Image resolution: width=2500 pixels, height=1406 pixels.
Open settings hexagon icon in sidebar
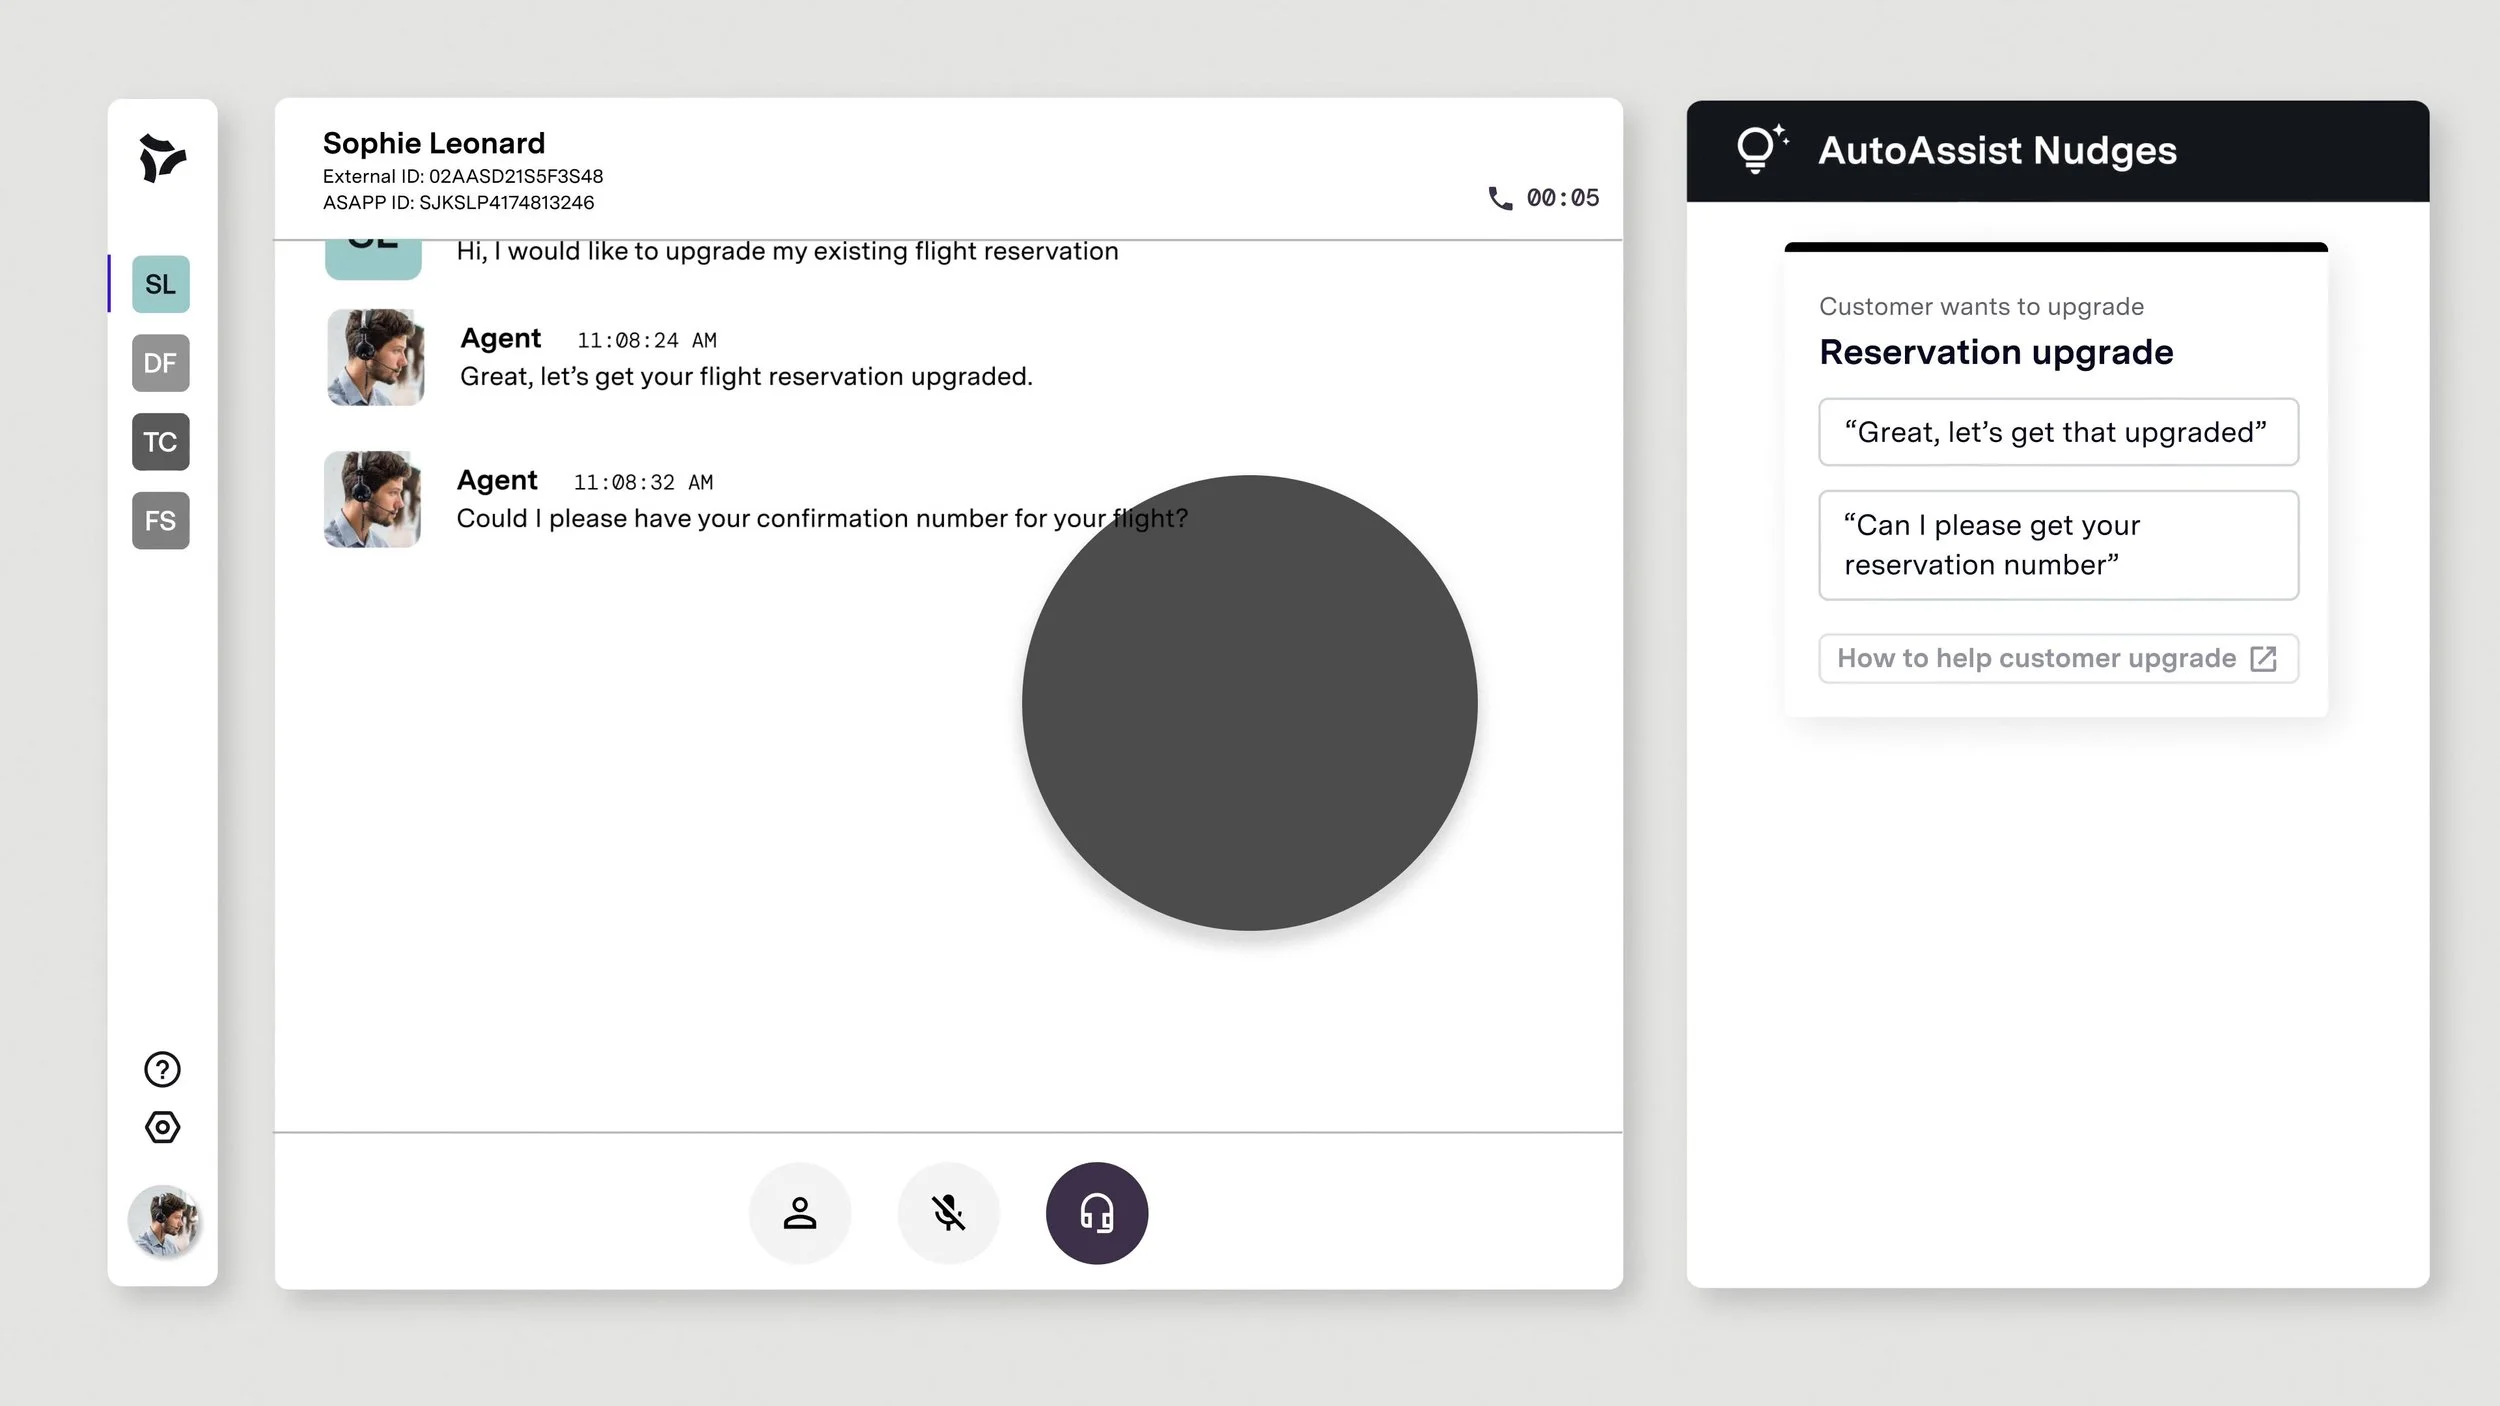click(x=162, y=1127)
